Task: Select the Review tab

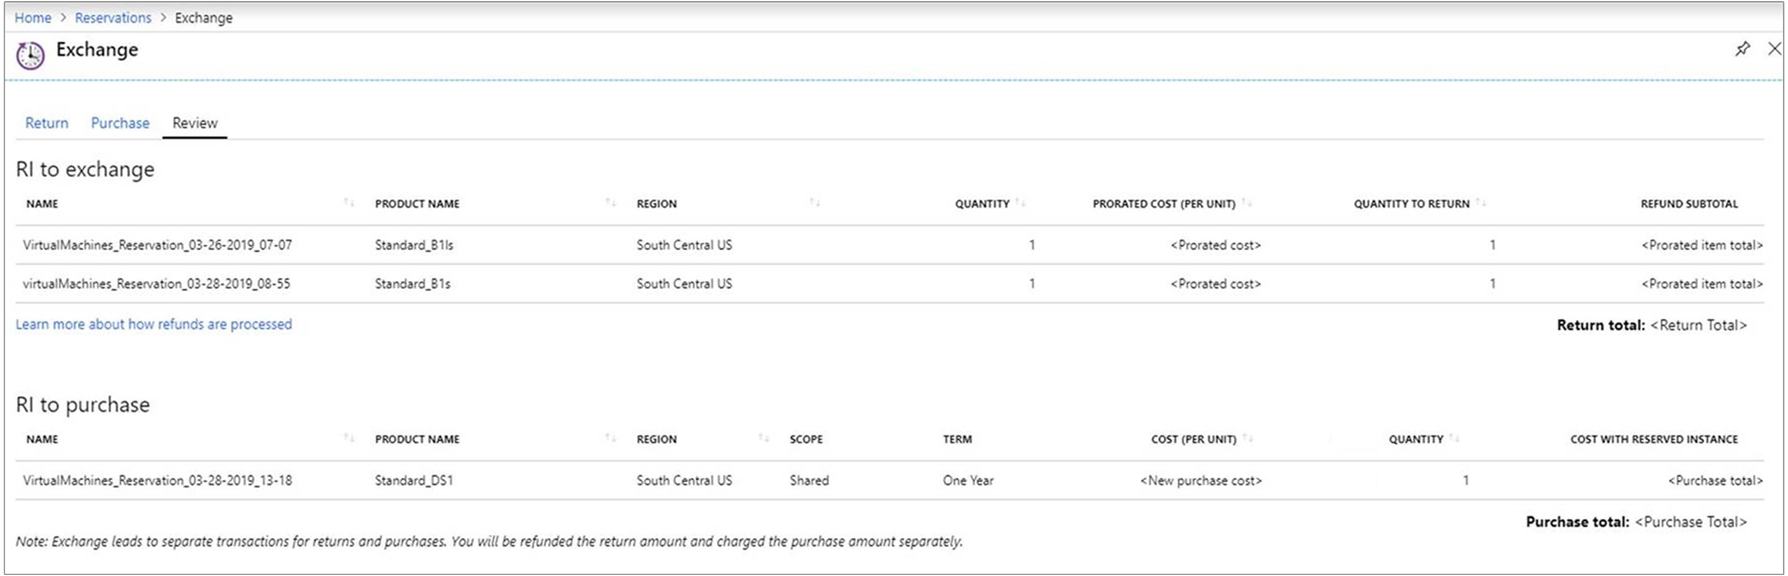Action: click(x=195, y=123)
